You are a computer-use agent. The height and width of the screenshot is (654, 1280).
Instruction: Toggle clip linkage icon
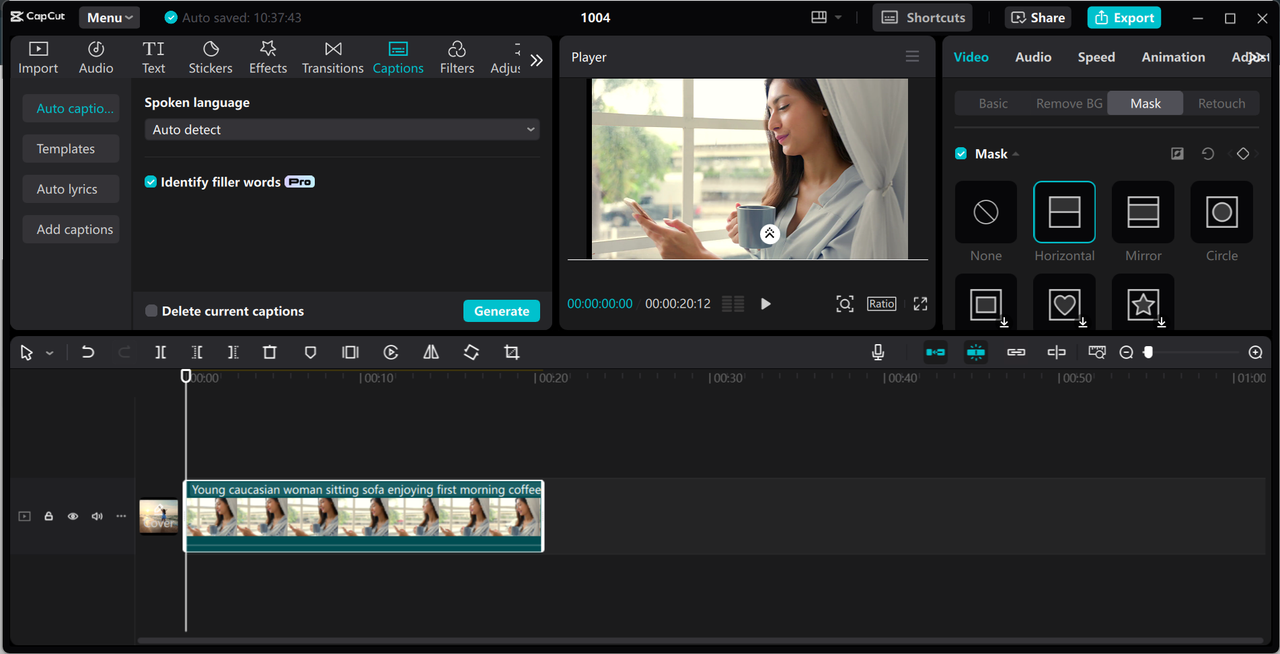1016,352
